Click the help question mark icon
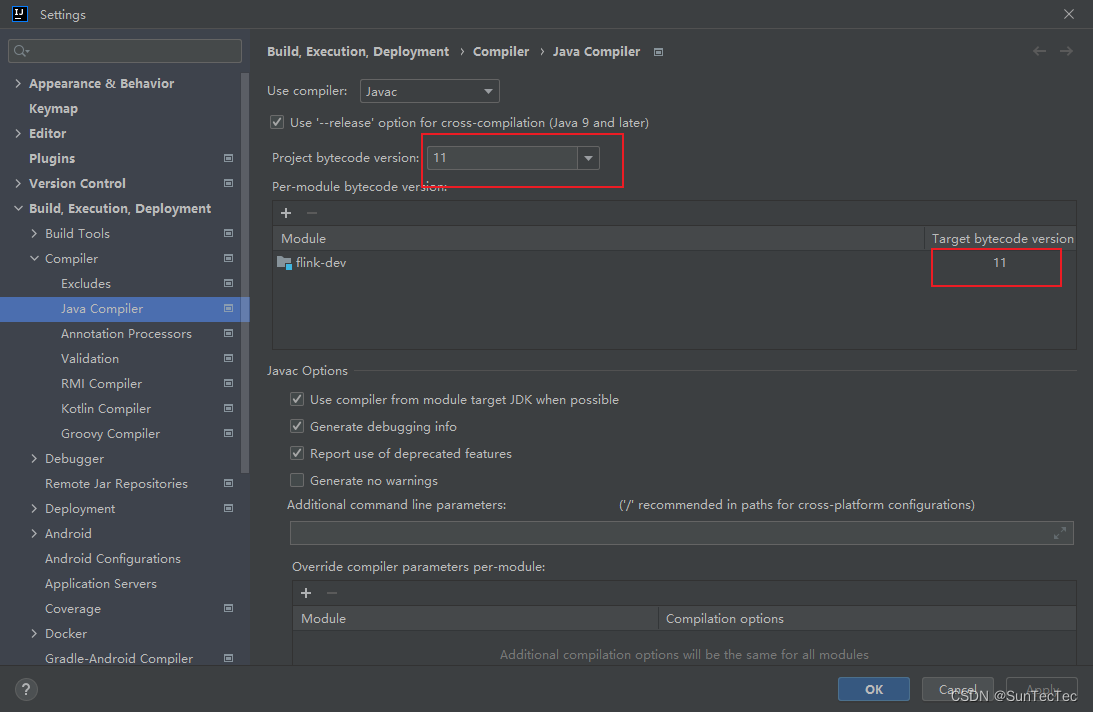This screenshot has height=712, width=1093. (26, 689)
